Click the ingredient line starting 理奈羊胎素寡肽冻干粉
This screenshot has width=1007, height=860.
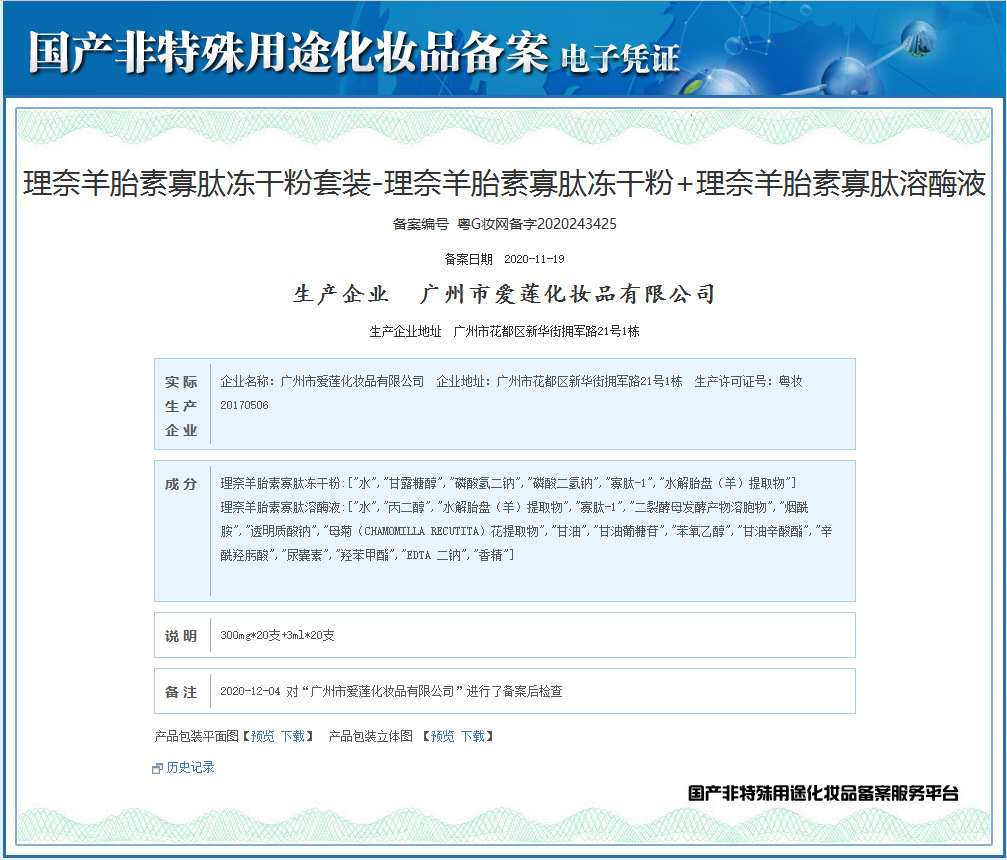pyautogui.click(x=508, y=483)
